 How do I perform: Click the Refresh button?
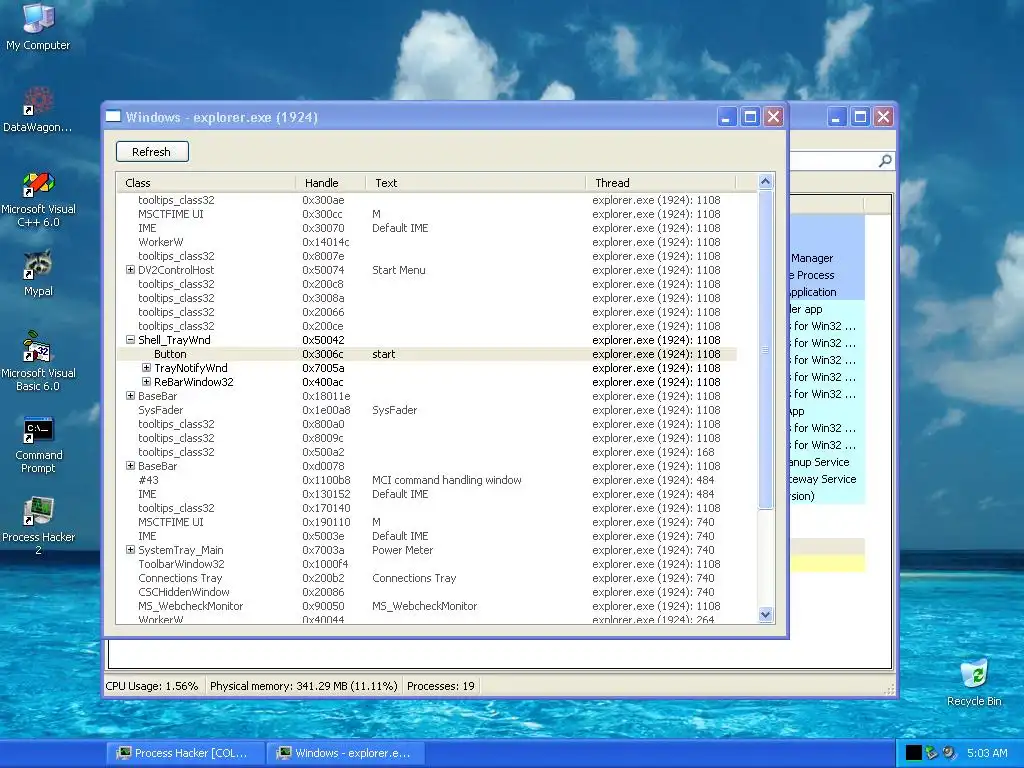pos(152,152)
